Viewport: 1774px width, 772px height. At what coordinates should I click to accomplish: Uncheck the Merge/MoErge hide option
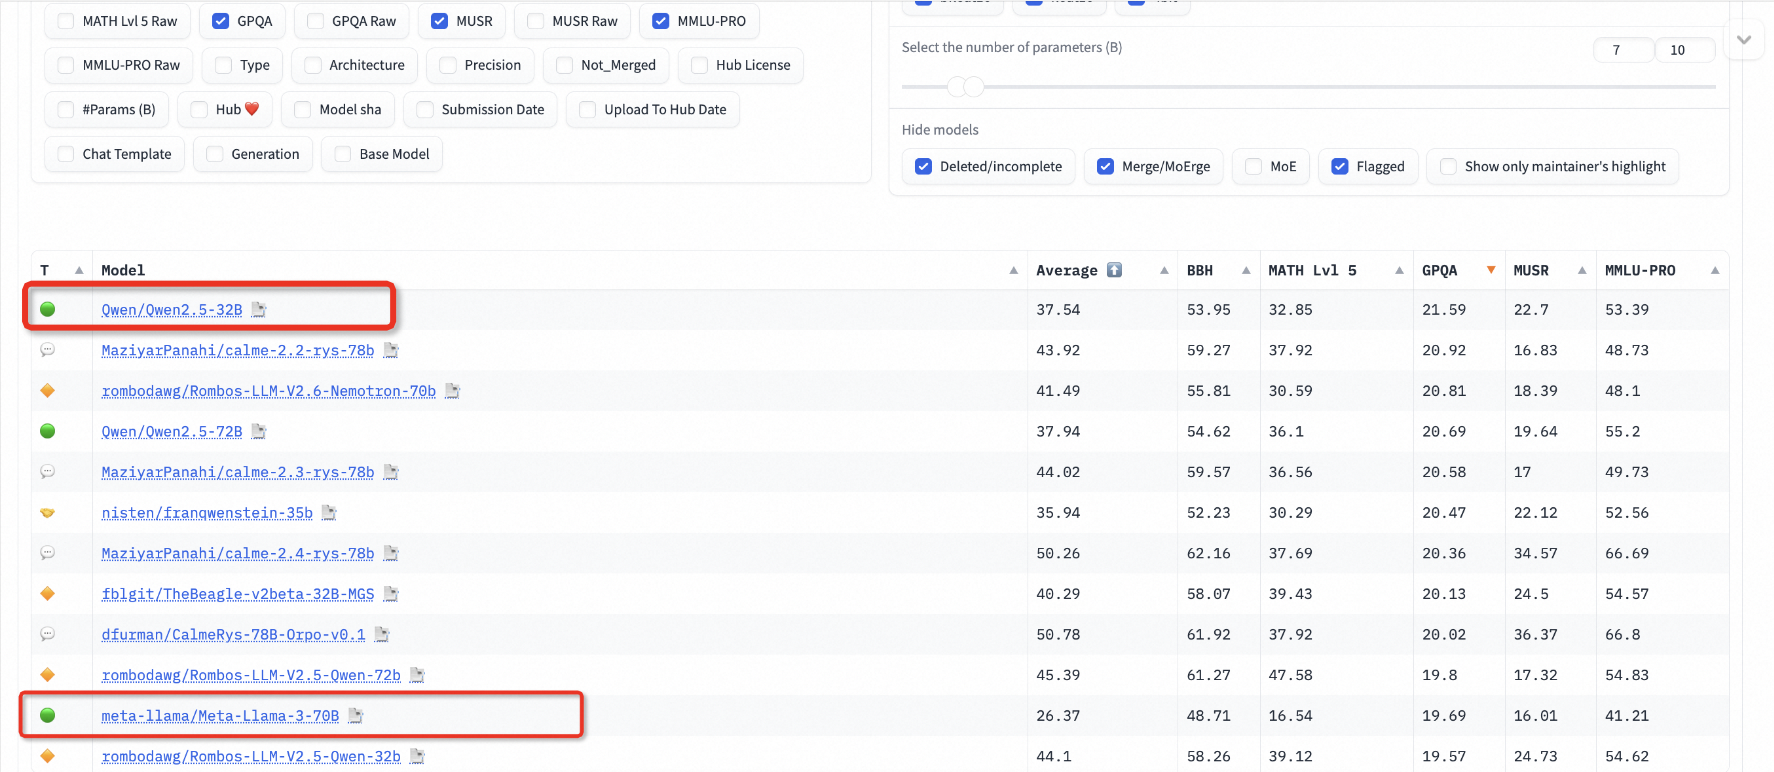click(1105, 167)
